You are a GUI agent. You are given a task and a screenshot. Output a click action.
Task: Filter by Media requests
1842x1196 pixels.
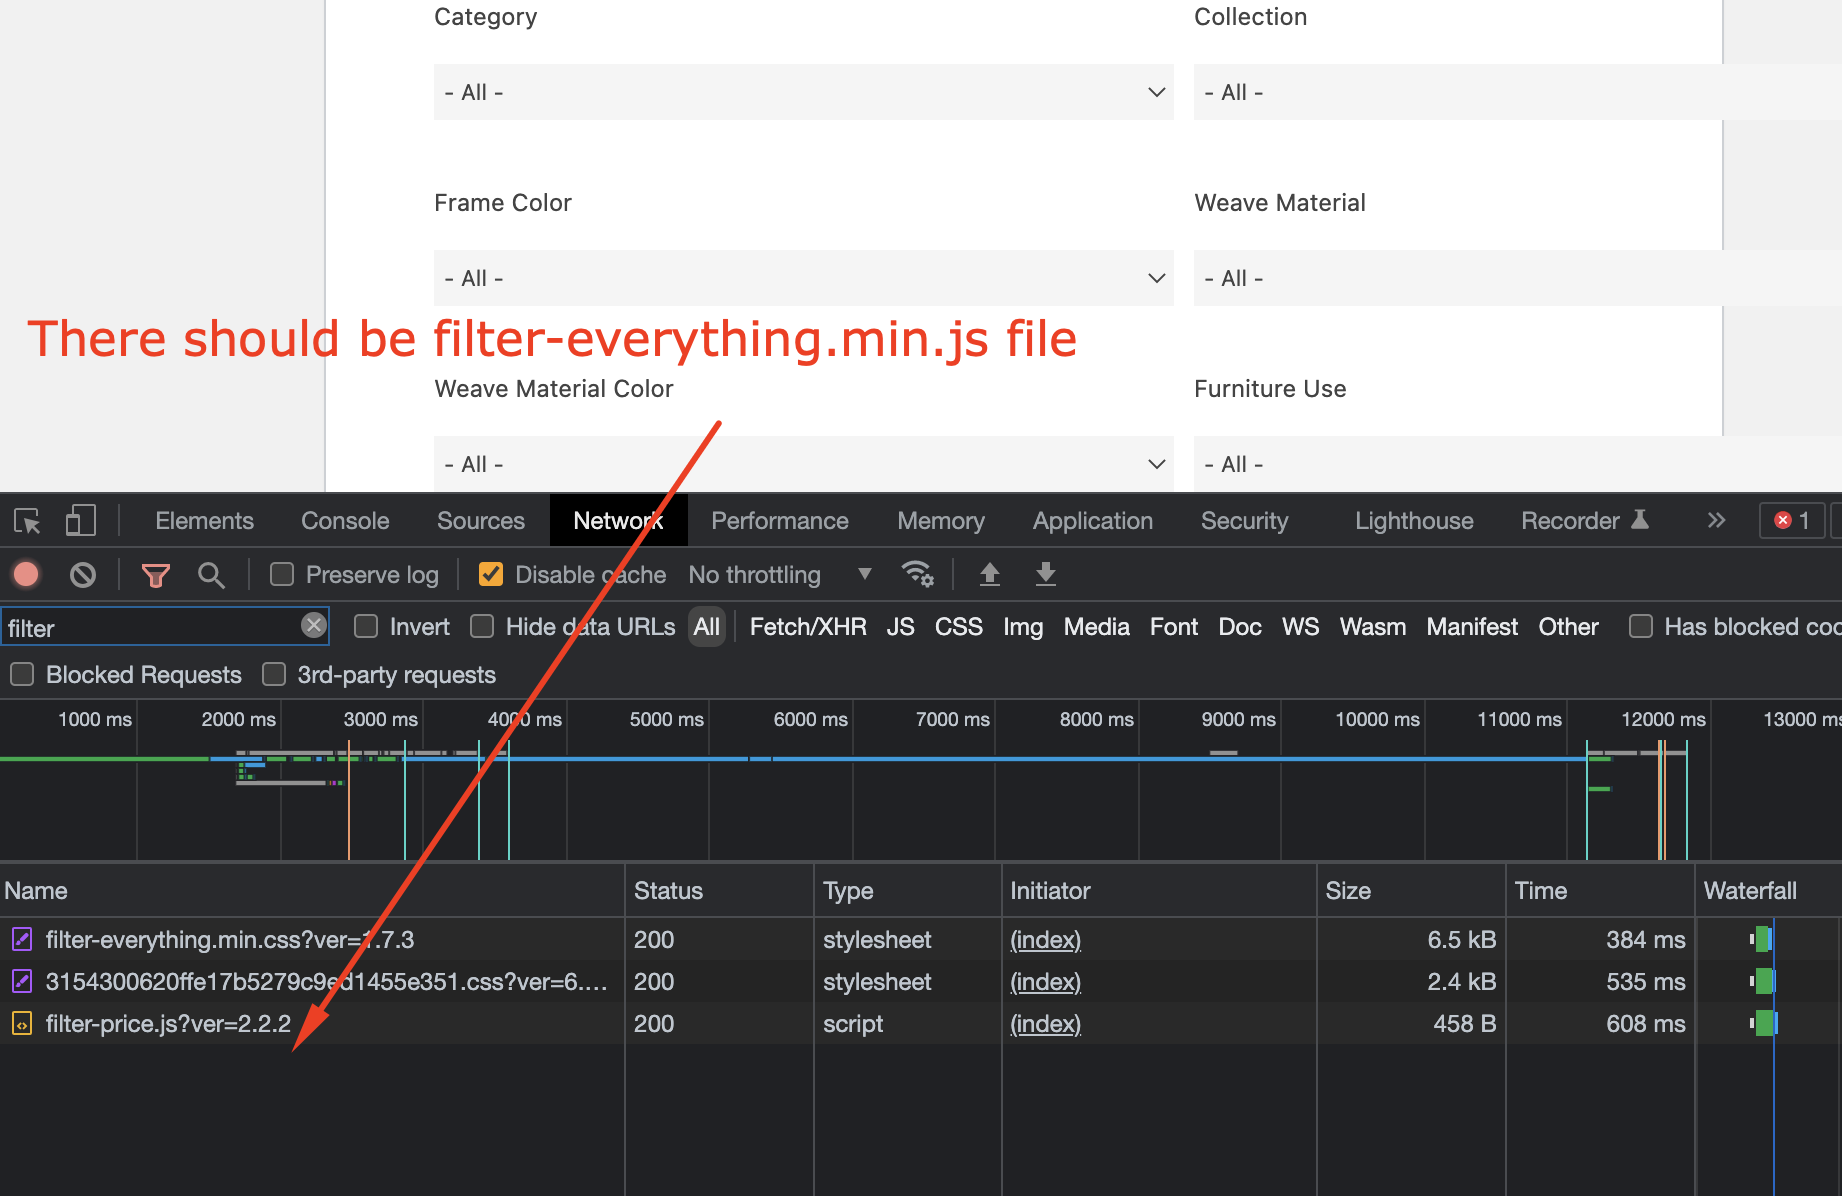point(1097,627)
